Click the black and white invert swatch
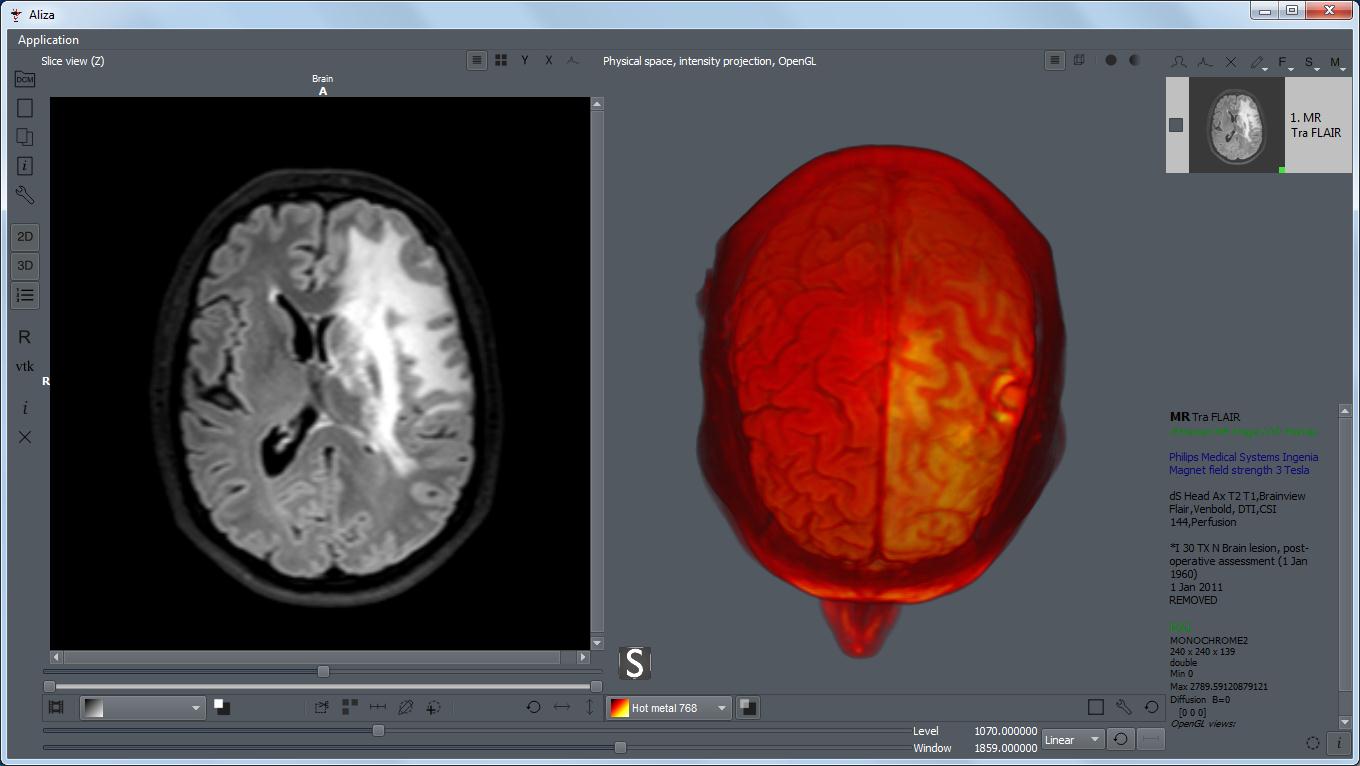 (x=222, y=707)
